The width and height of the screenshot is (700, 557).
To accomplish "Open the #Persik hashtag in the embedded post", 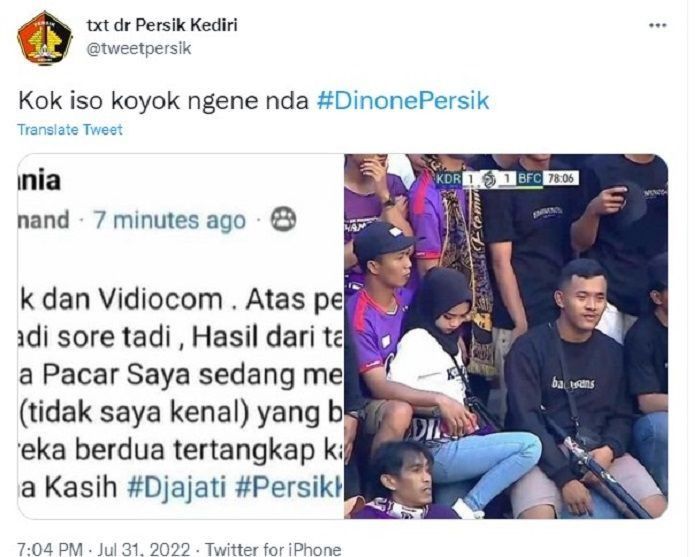I will (289, 487).
